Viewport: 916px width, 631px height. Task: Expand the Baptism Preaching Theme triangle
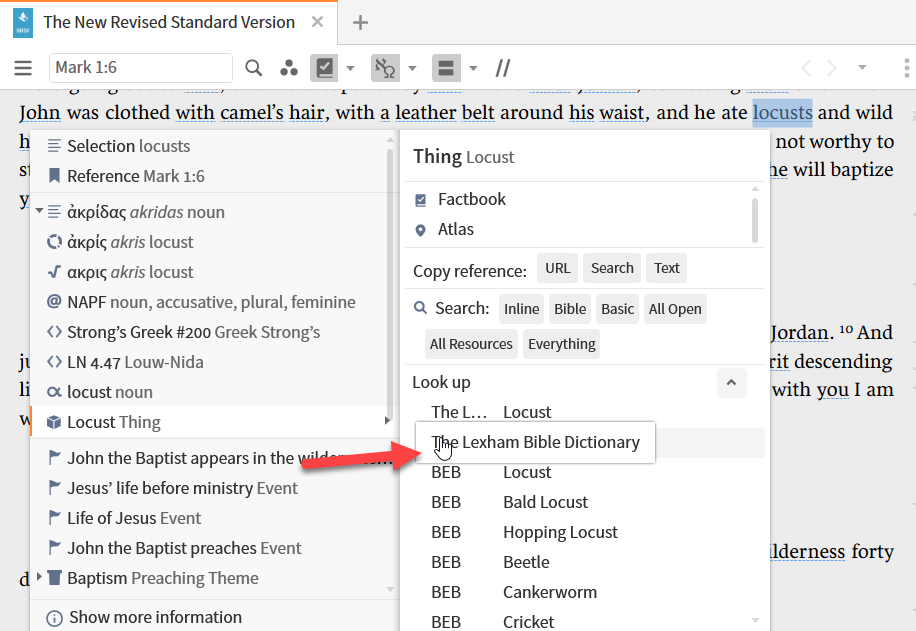39,577
